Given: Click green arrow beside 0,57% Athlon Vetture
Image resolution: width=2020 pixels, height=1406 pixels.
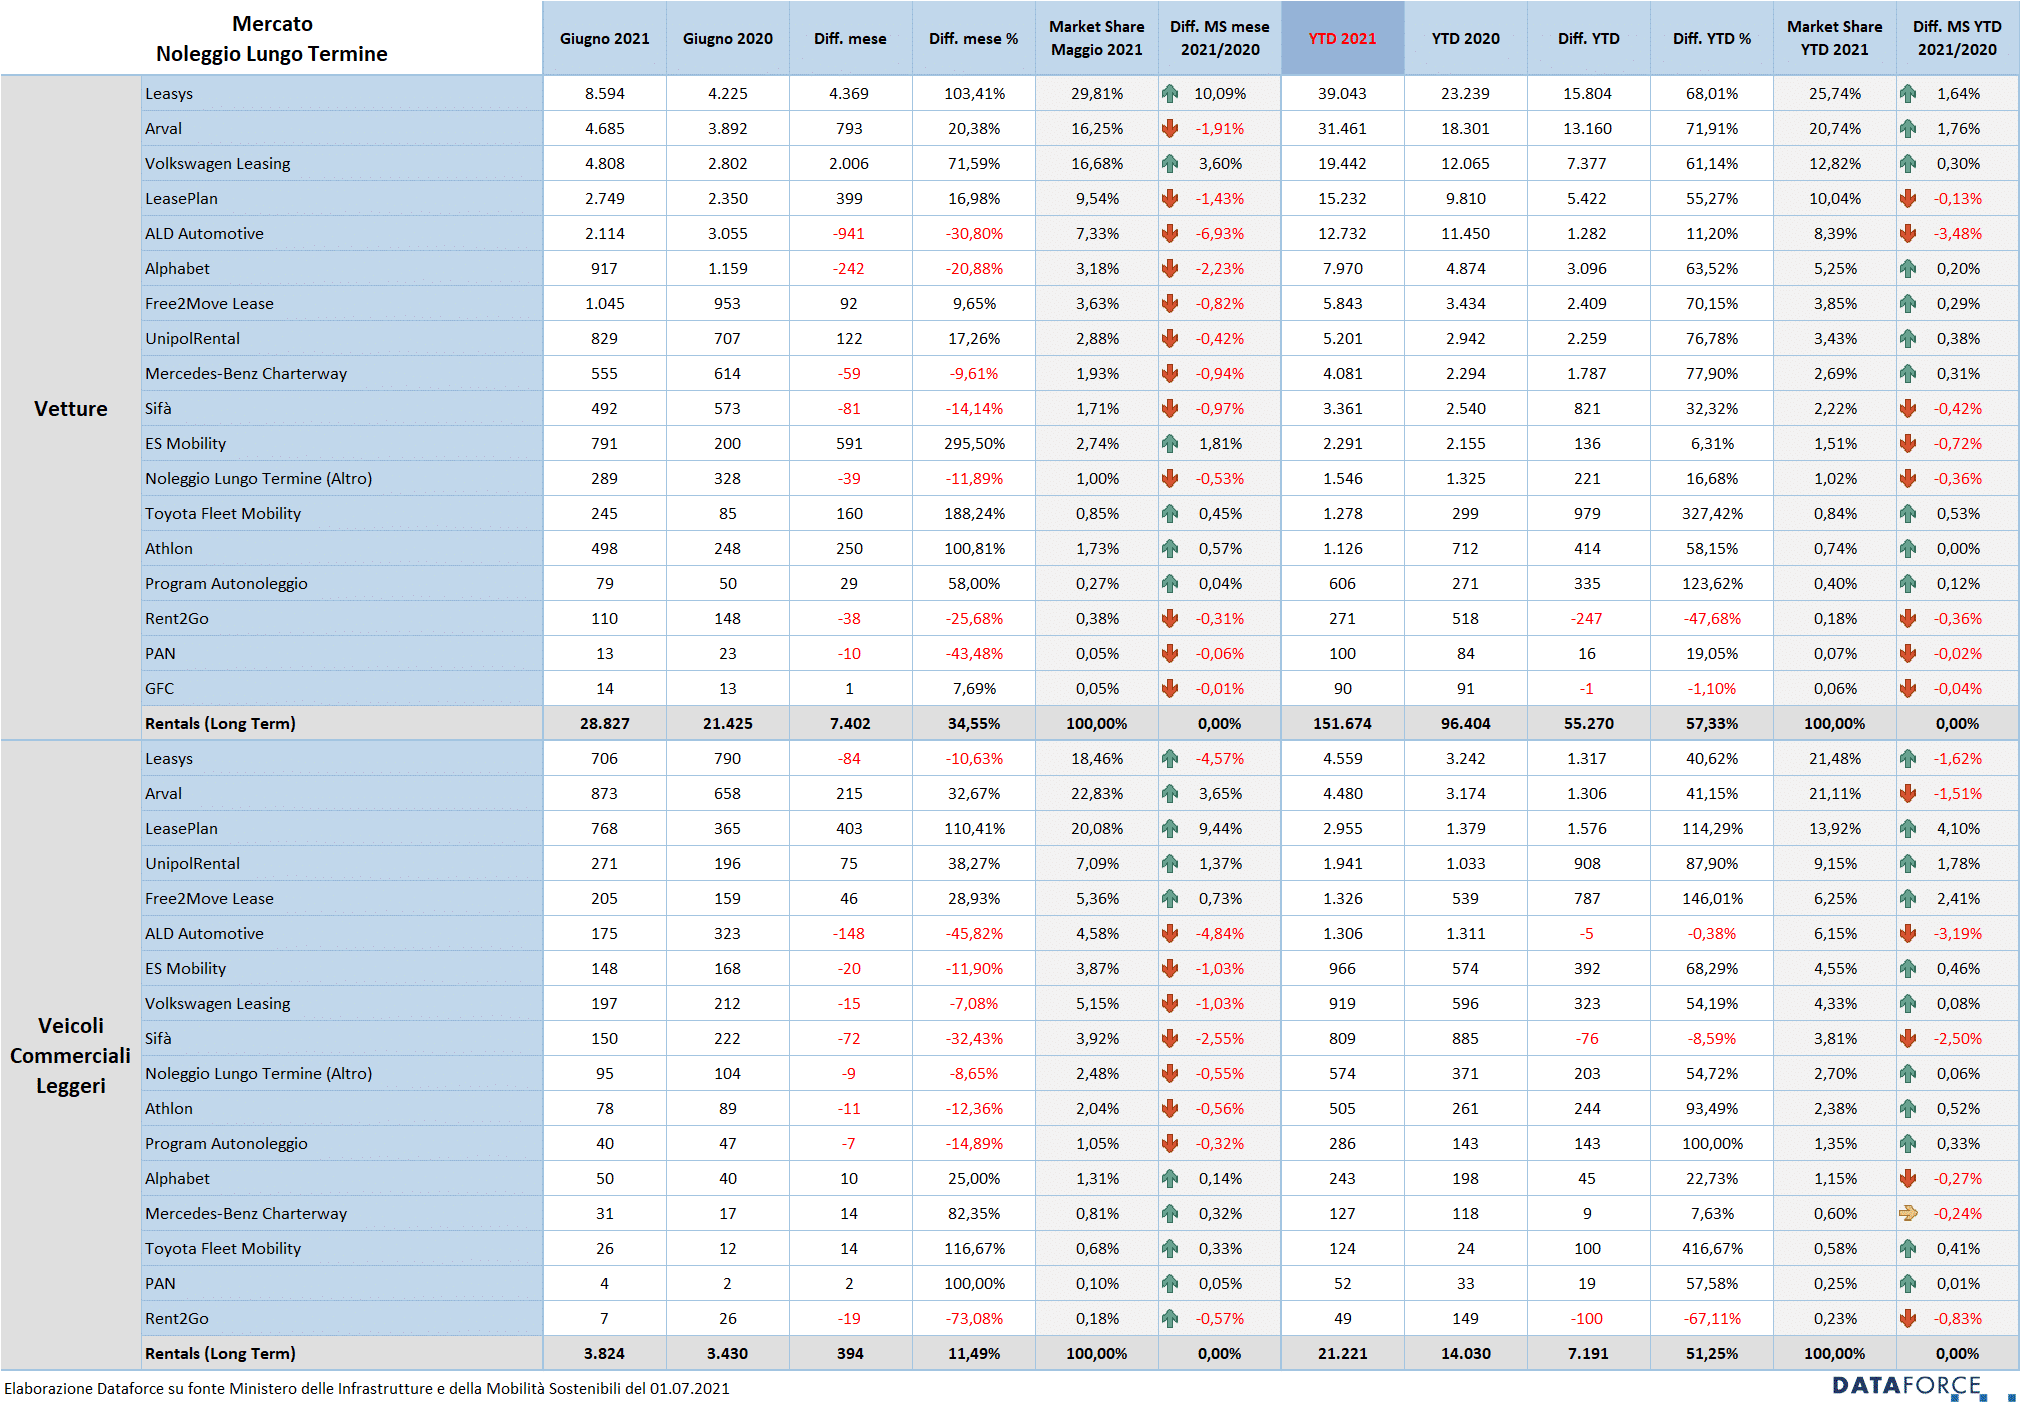Looking at the screenshot, I should tap(1170, 549).
